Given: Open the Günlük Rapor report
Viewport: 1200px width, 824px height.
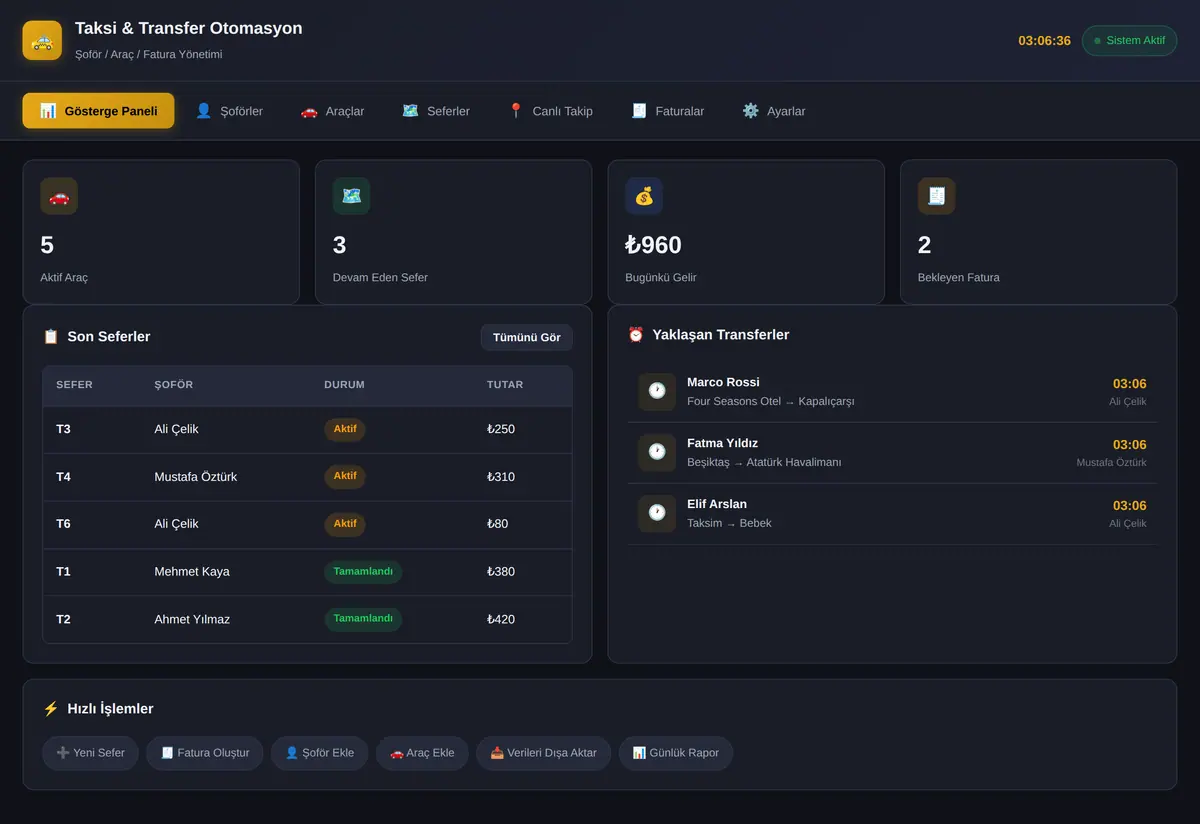Looking at the screenshot, I should [676, 753].
